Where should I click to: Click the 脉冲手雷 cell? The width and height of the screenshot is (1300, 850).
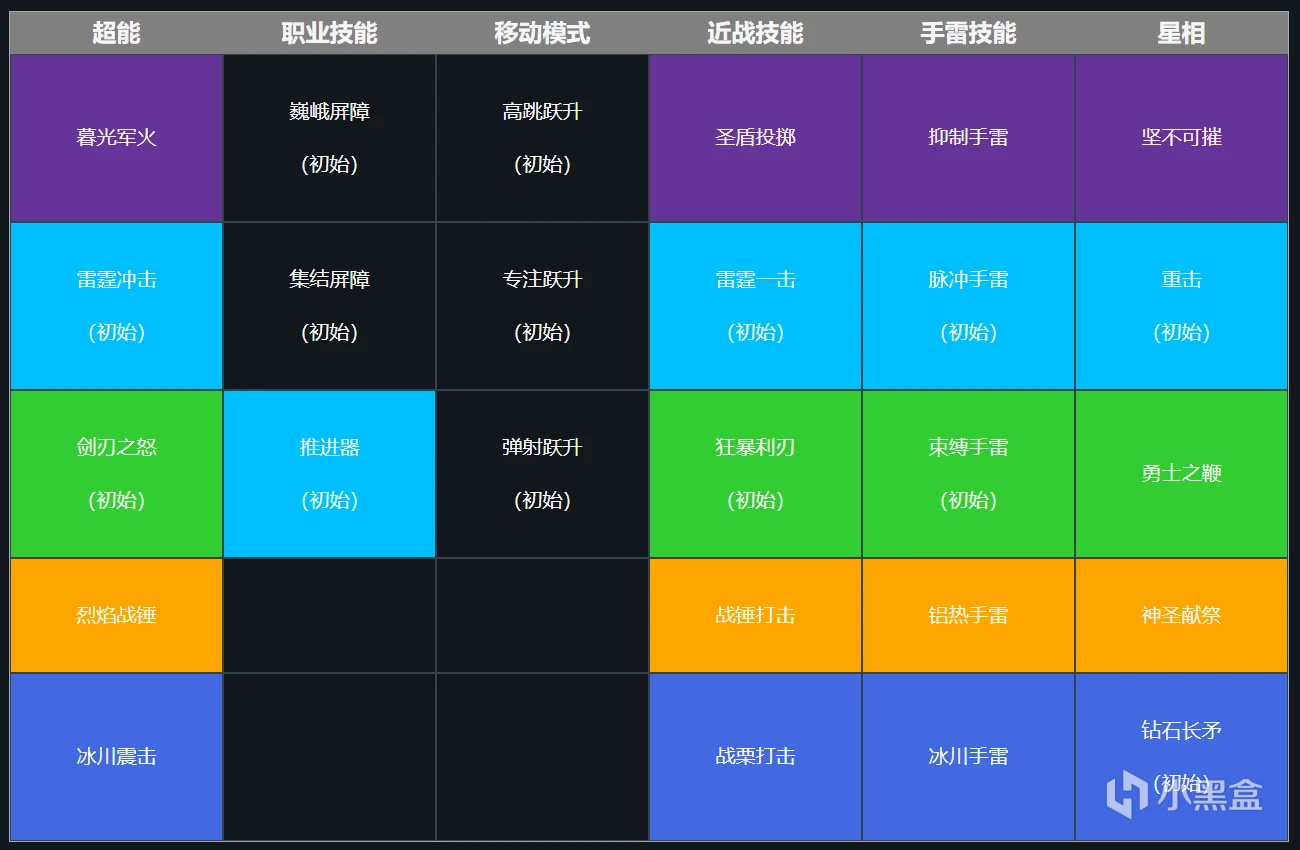click(x=968, y=306)
